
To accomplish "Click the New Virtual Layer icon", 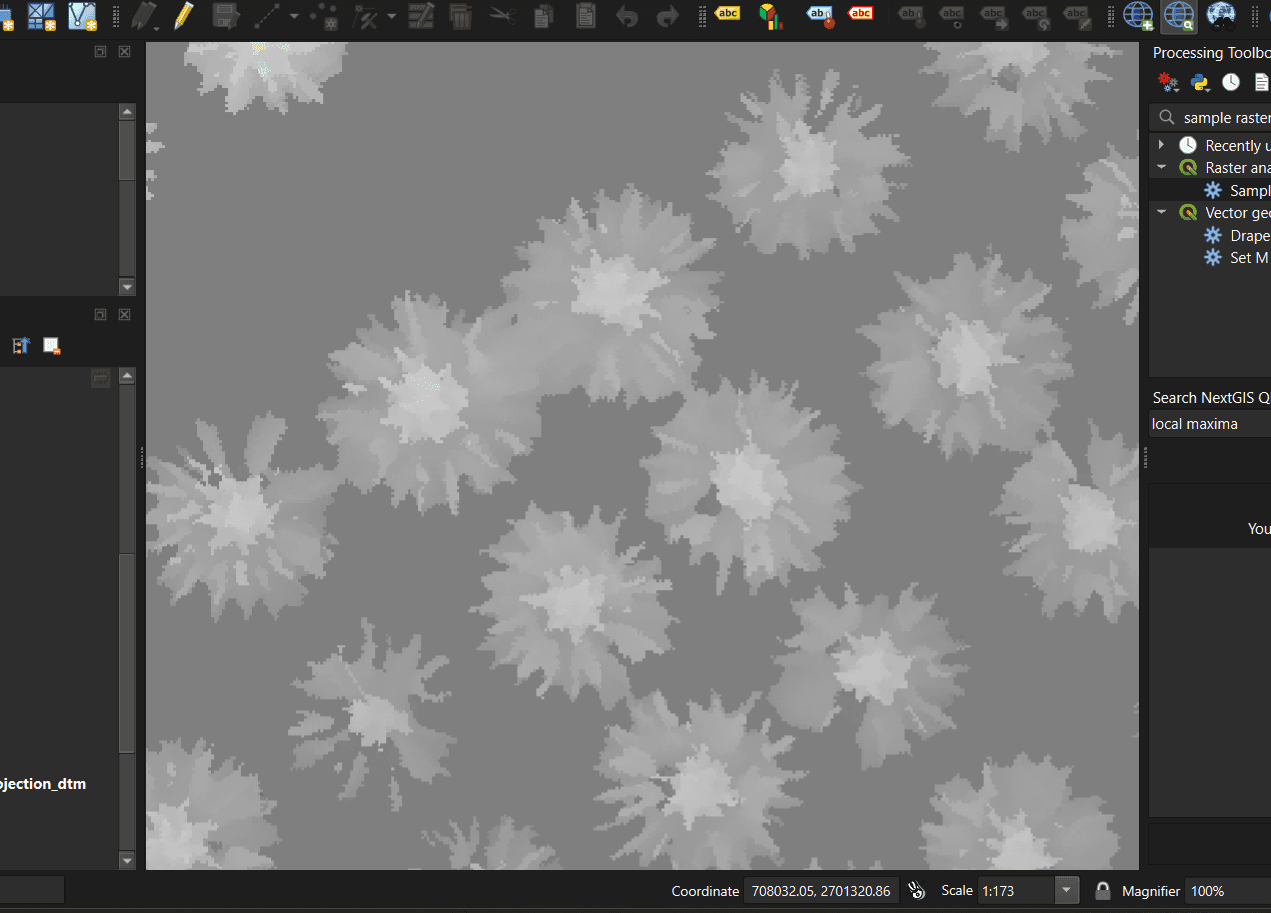I will pyautogui.click(x=82, y=14).
